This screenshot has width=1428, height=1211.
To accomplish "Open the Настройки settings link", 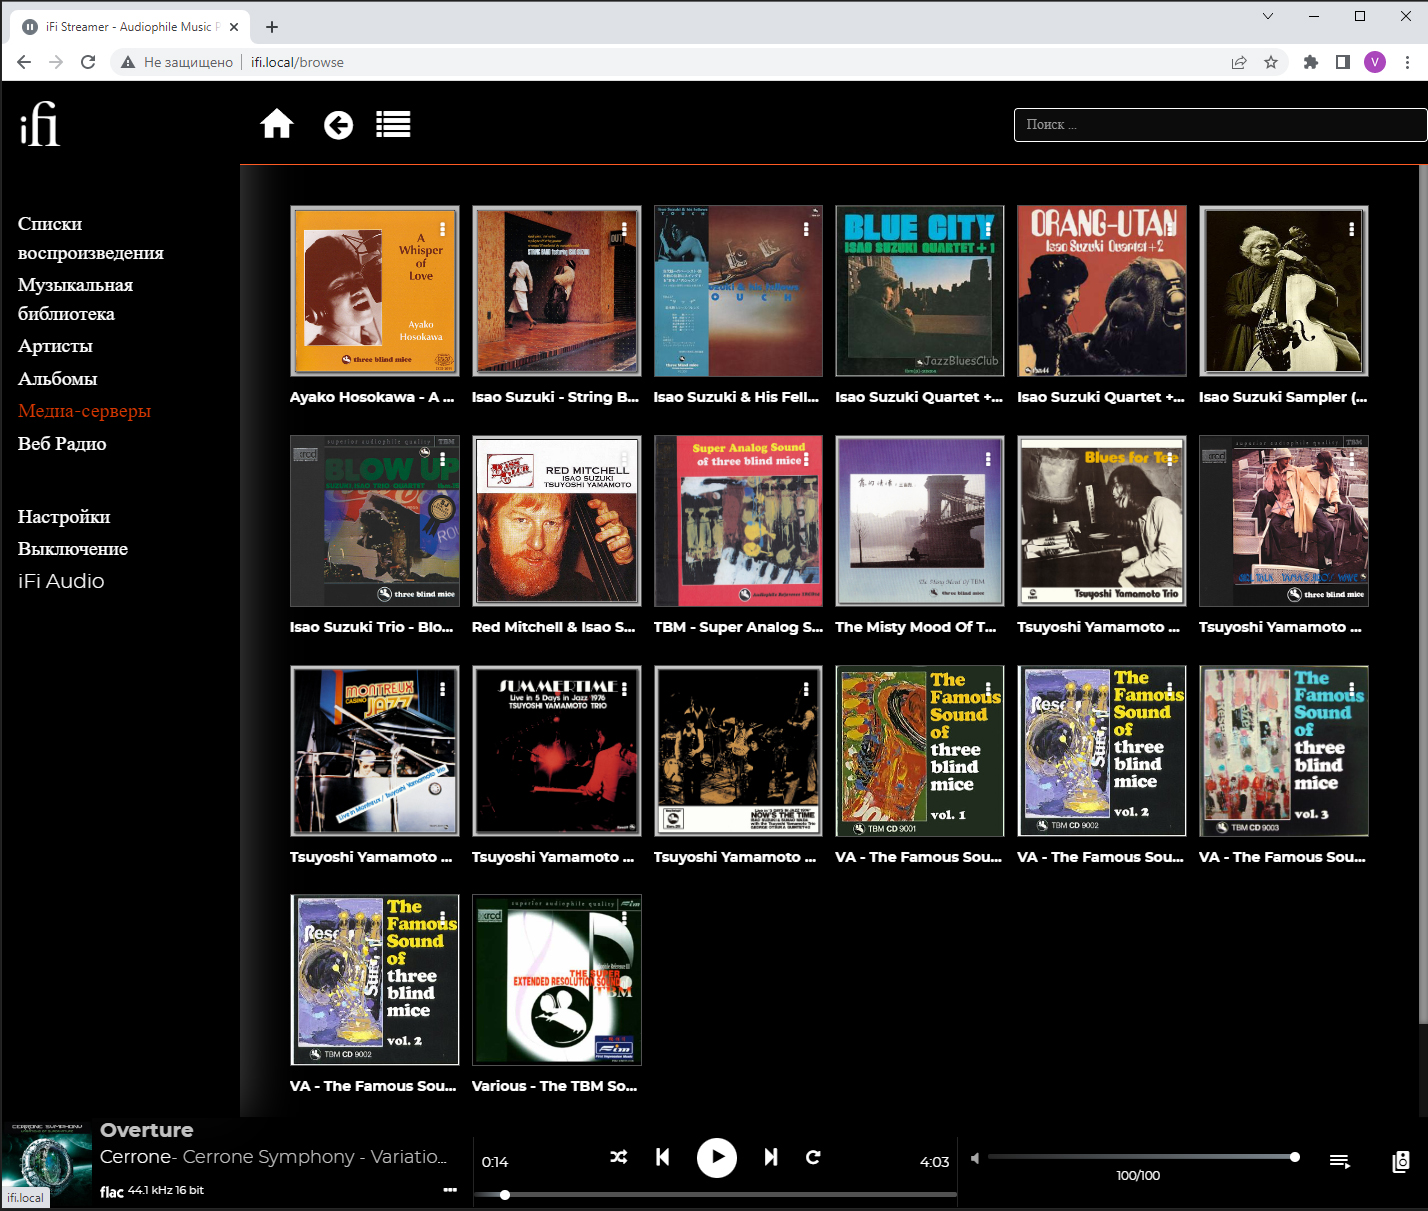I will coord(64,517).
